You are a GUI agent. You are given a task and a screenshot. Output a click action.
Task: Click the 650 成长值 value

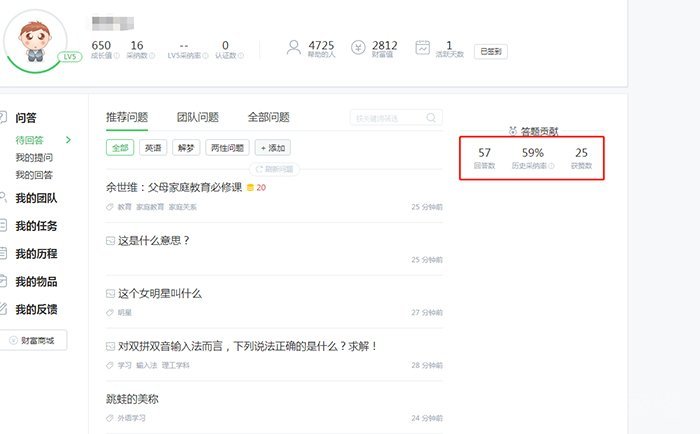click(101, 46)
